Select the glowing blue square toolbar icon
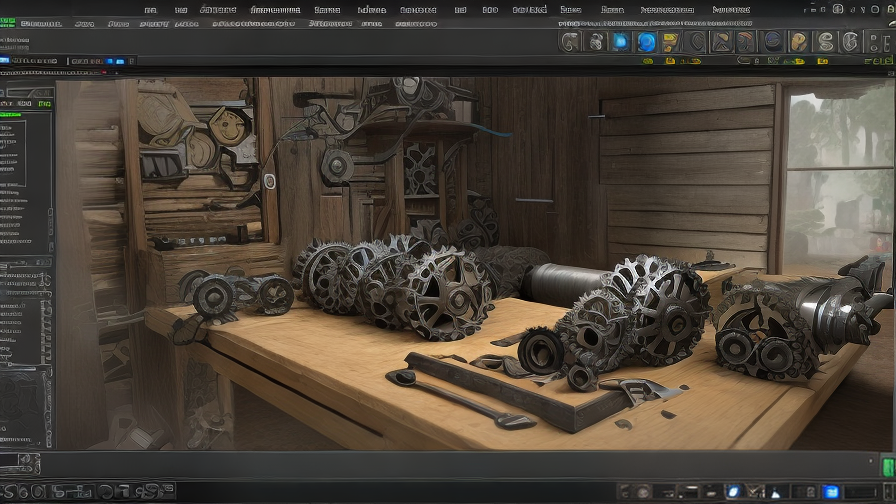The height and width of the screenshot is (504, 896). tap(621, 42)
